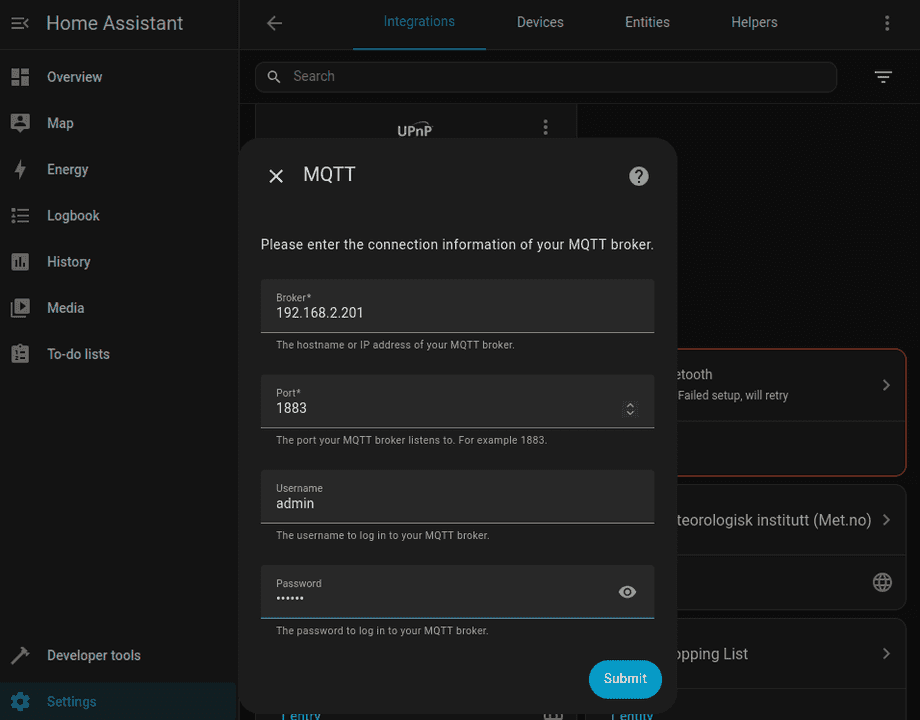
Task: Open the History panel in sidebar
Action: [68, 261]
